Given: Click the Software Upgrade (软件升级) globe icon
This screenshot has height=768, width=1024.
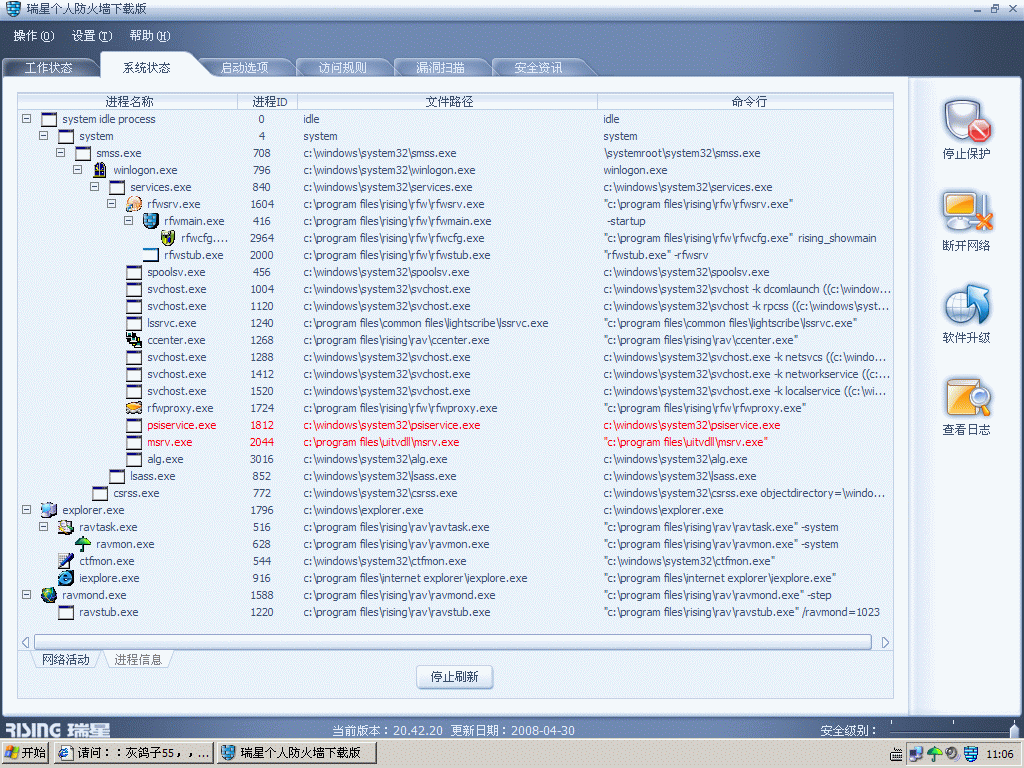Looking at the screenshot, I should pos(967,304).
